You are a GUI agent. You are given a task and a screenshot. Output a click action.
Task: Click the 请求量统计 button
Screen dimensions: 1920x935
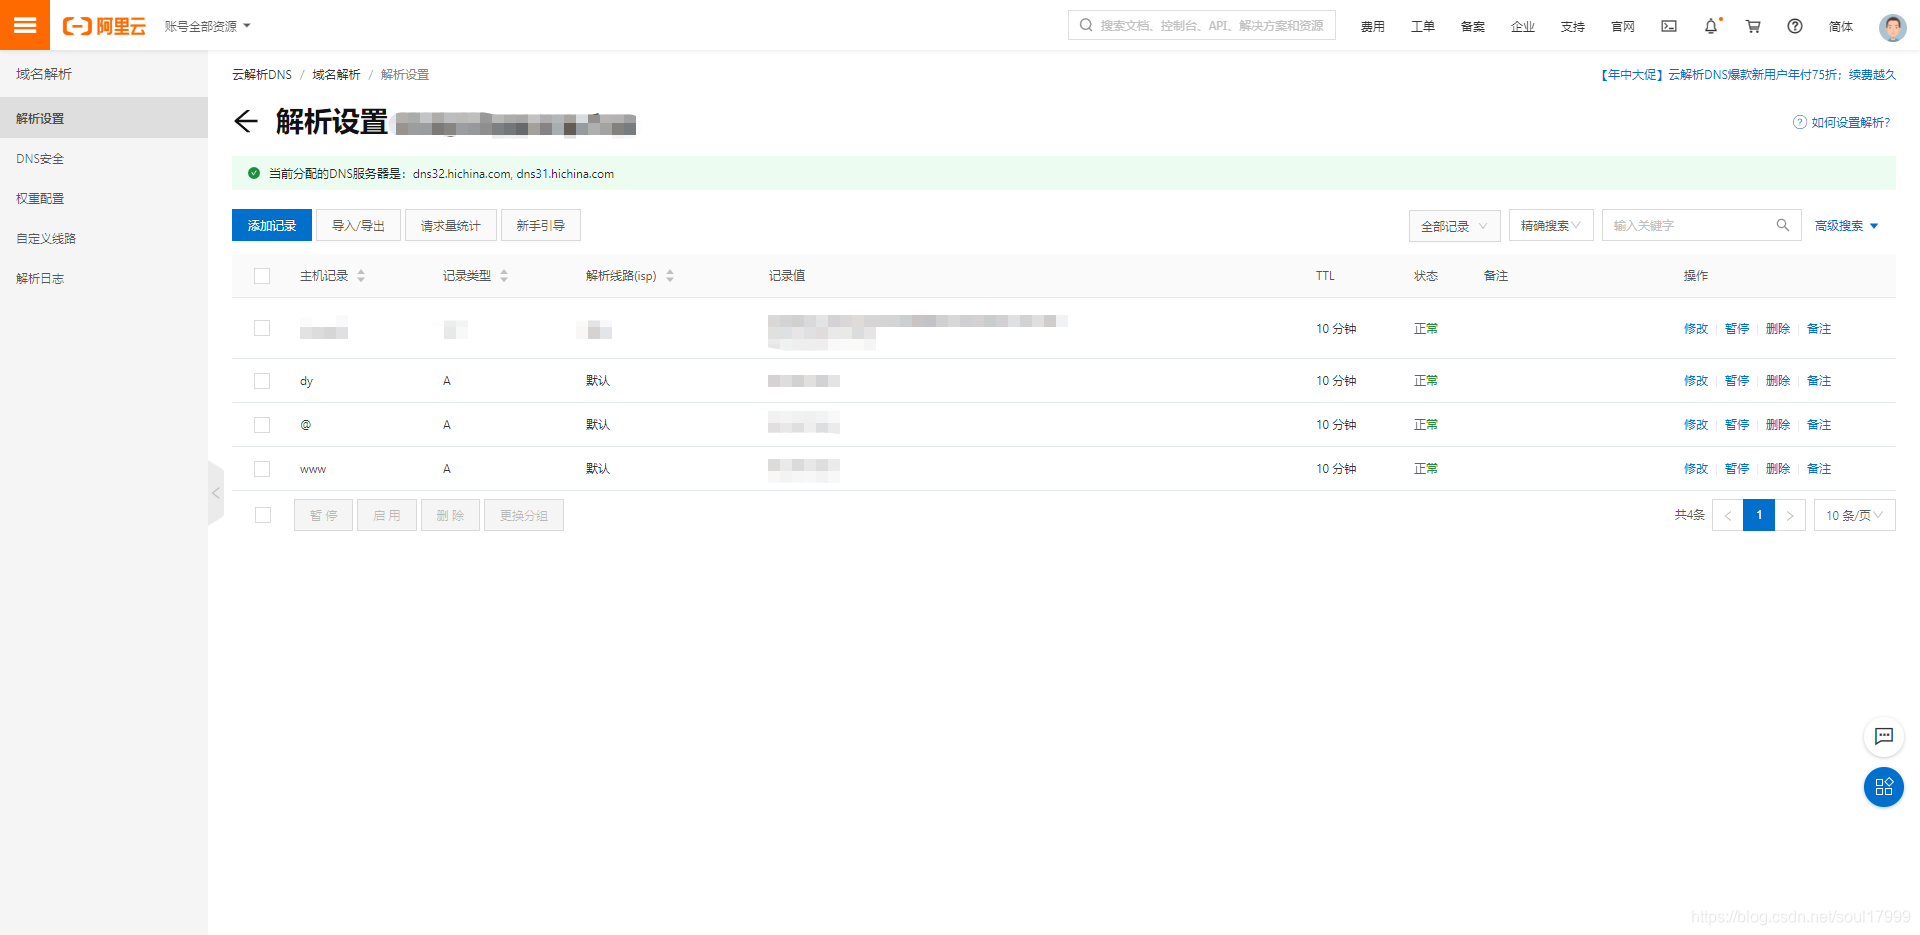[x=450, y=225]
